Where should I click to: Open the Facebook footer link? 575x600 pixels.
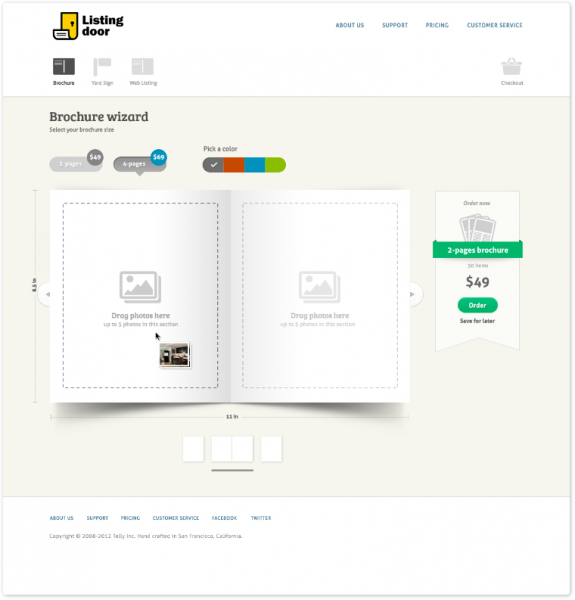225,518
